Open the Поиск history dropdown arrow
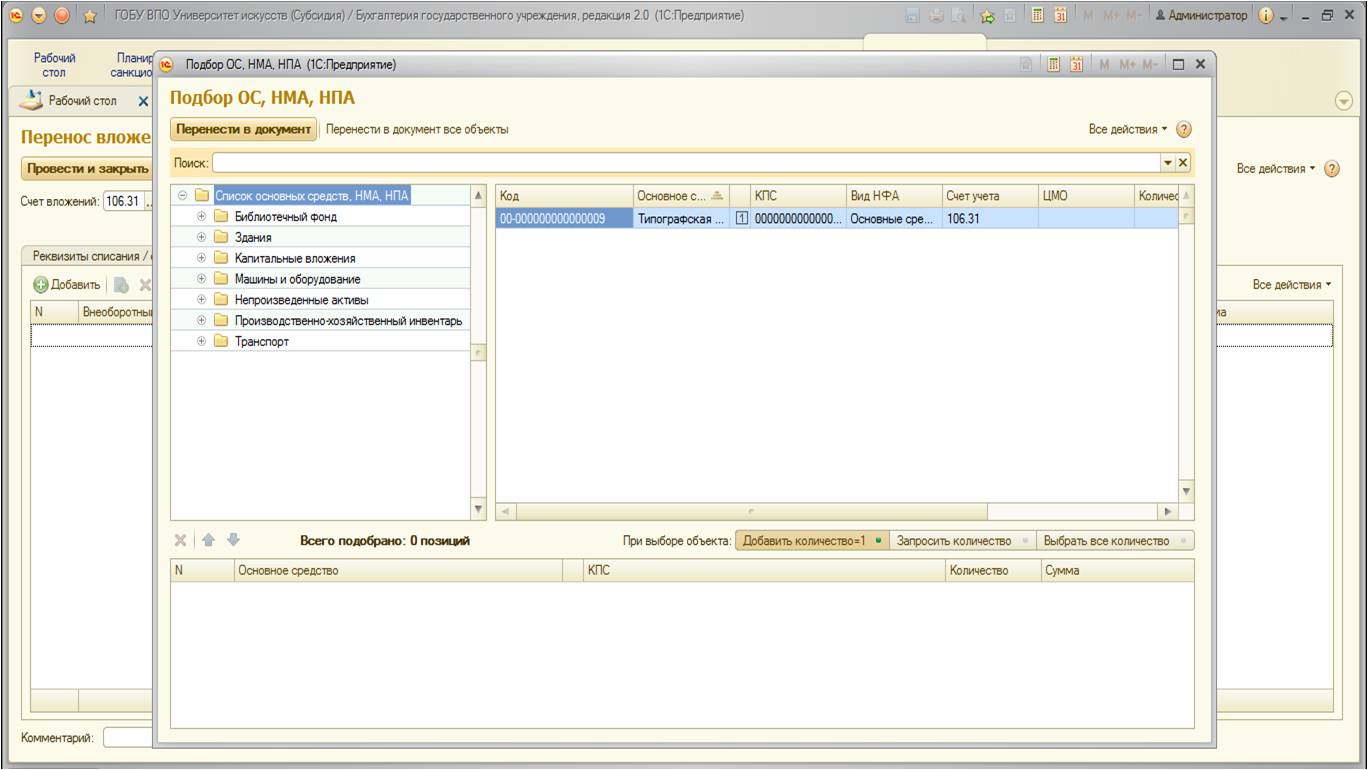 [x=1167, y=162]
